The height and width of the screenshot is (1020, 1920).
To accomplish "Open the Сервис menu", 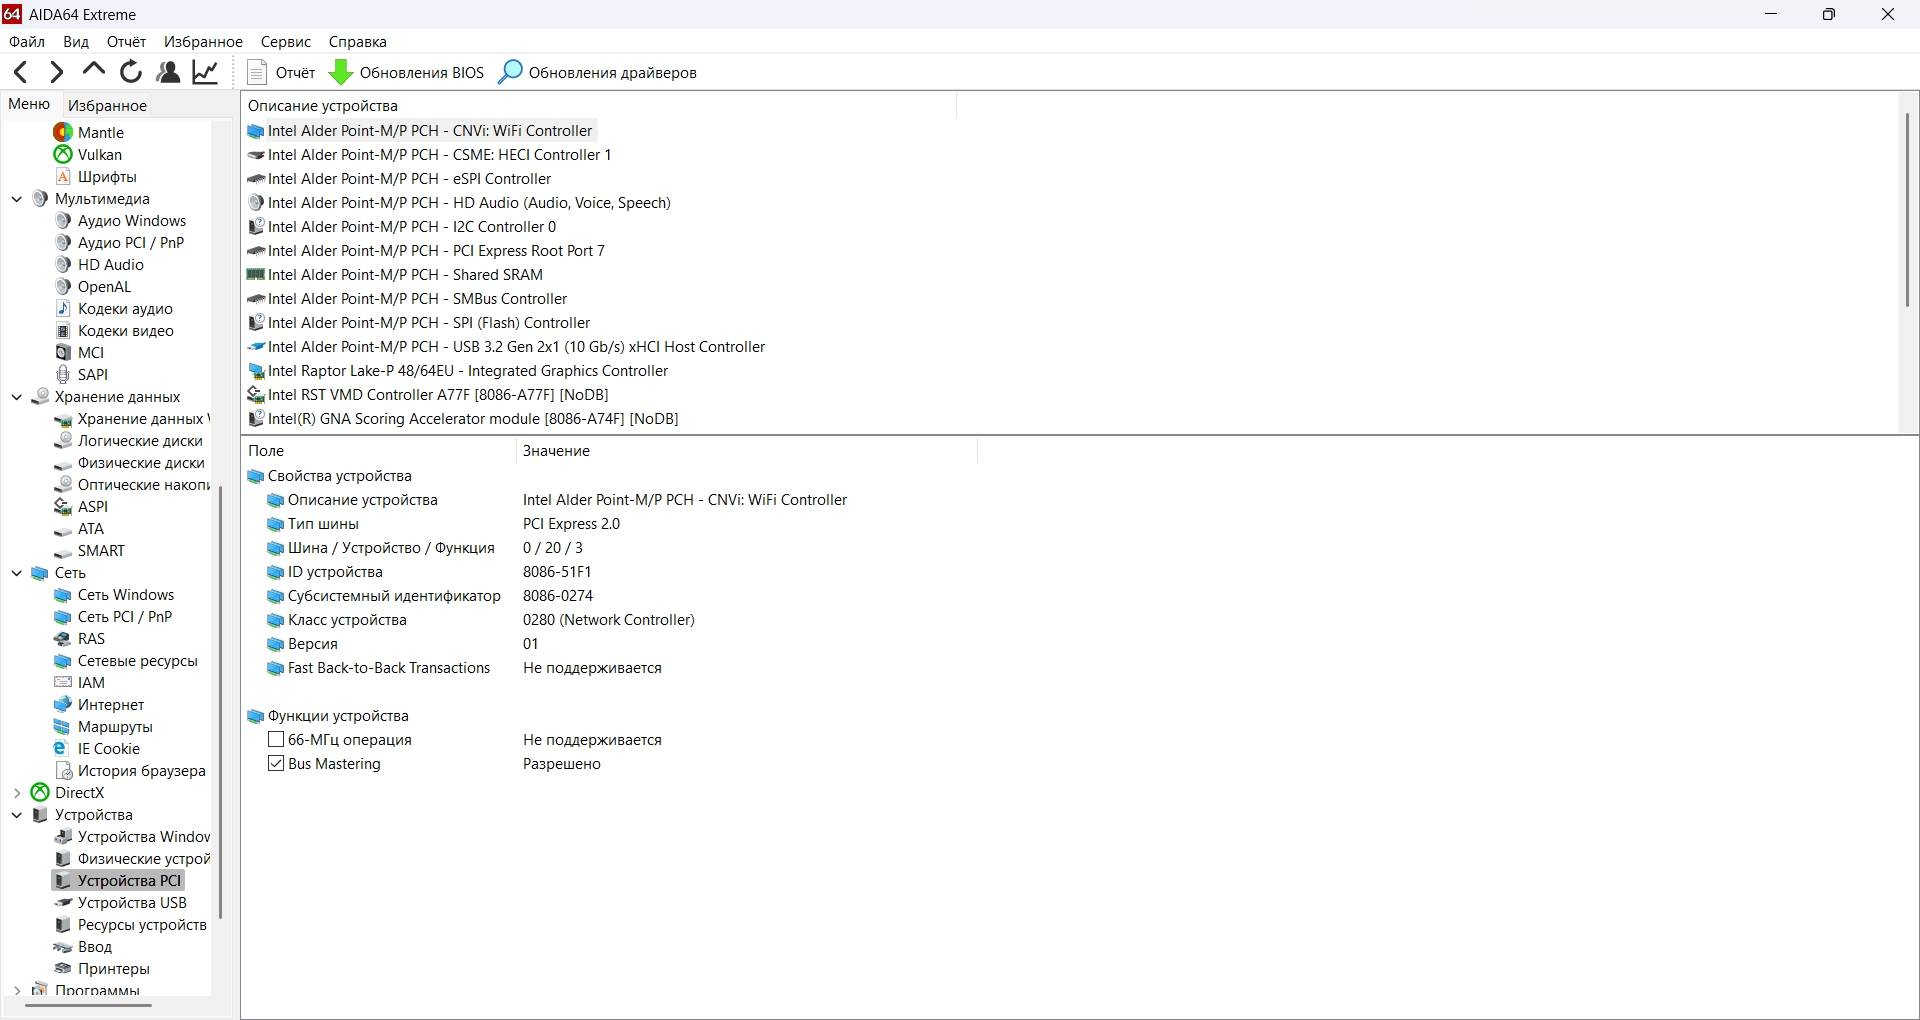I will [x=286, y=42].
